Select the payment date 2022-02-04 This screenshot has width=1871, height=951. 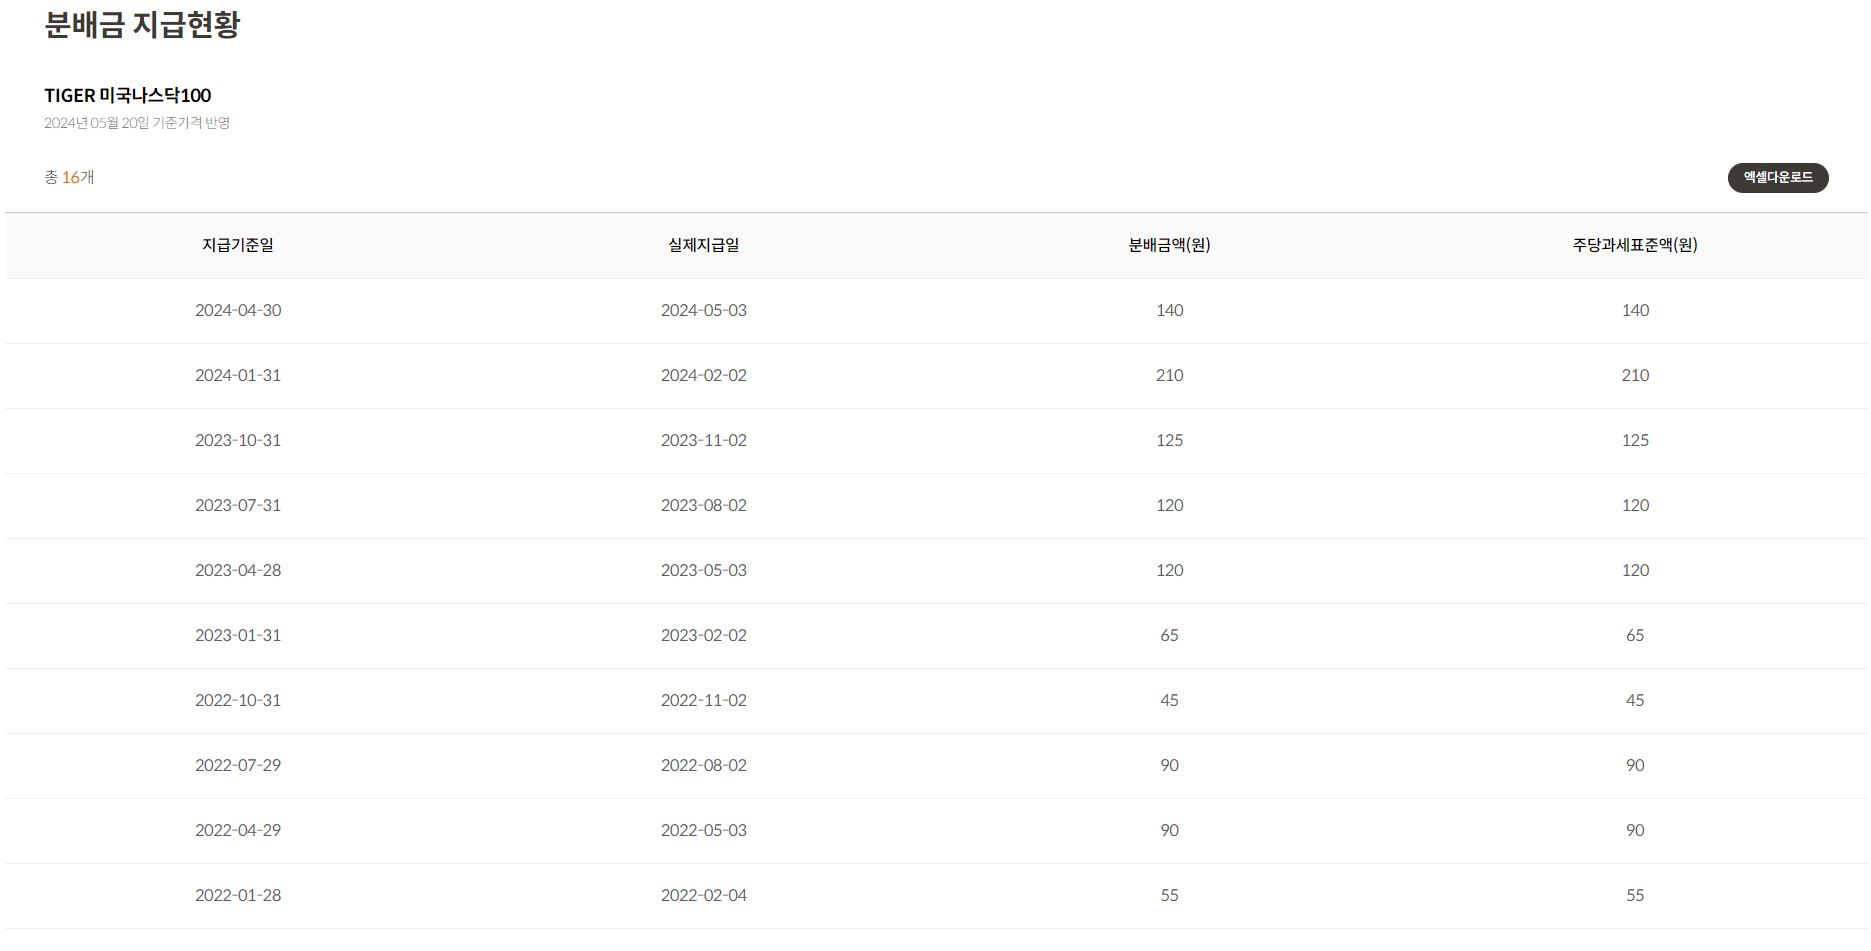point(704,895)
